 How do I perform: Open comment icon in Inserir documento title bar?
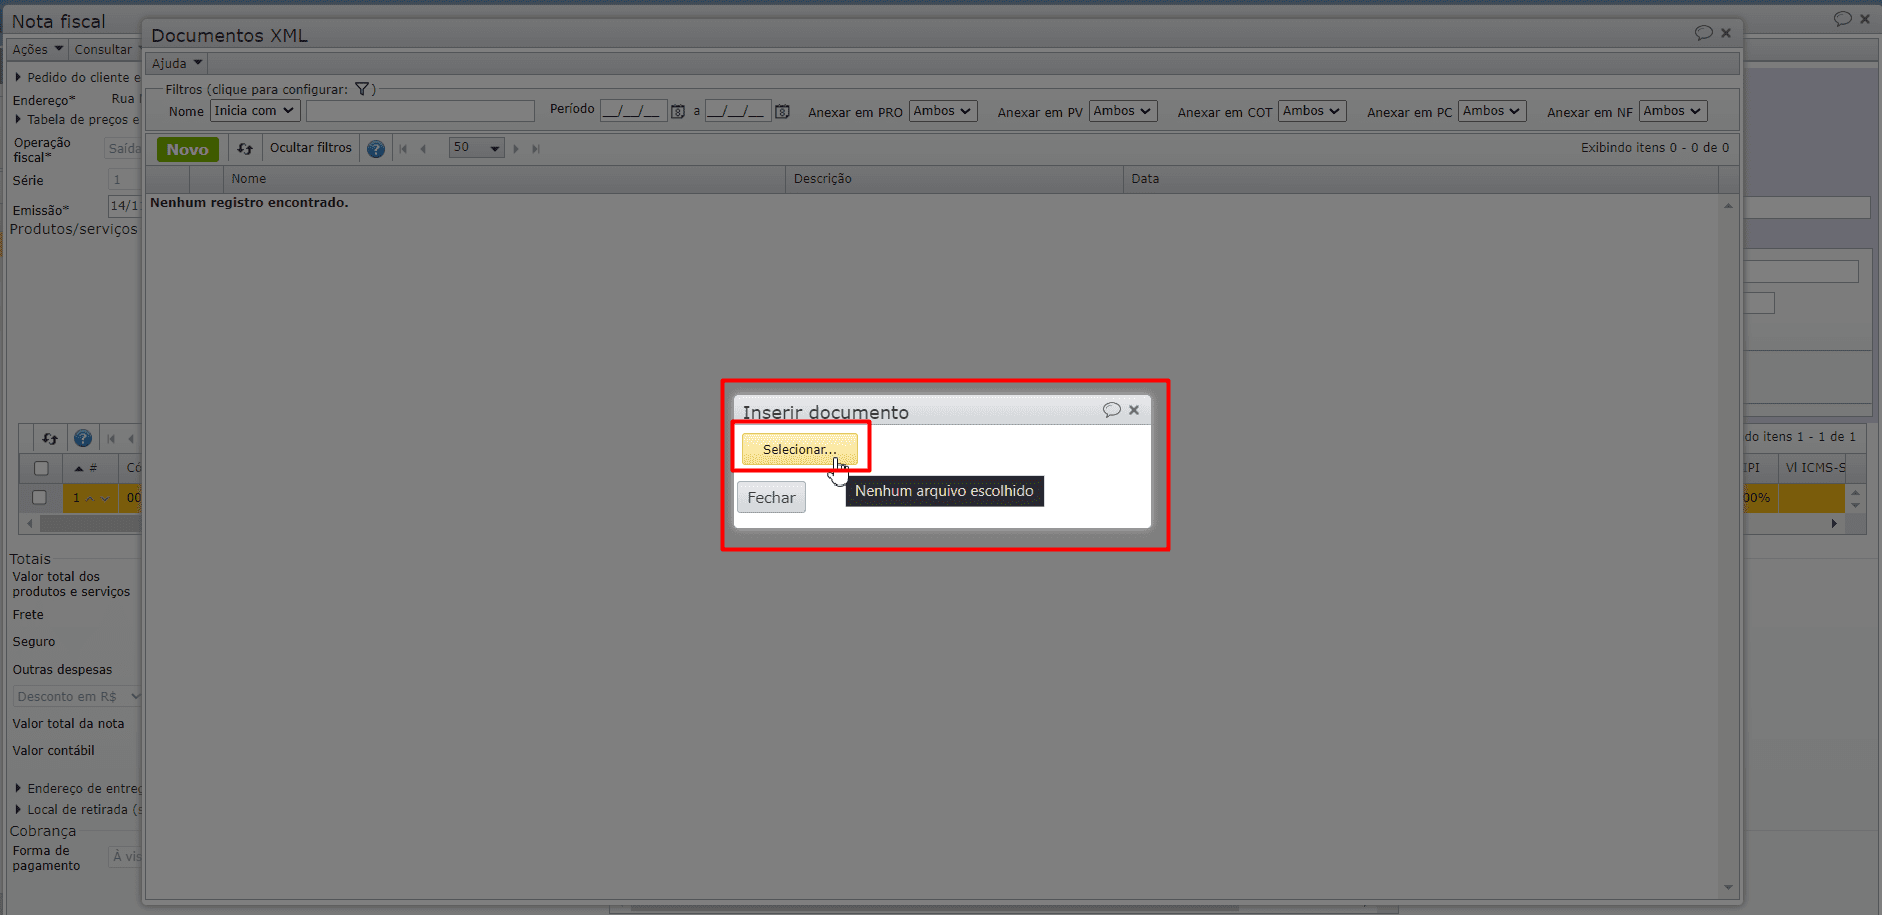[1111, 410]
